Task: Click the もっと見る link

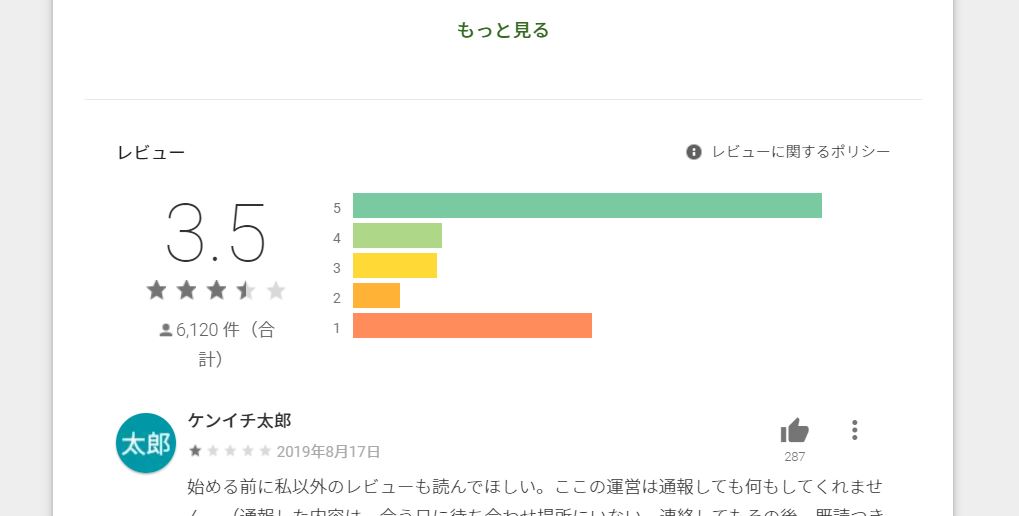Action: tap(502, 31)
